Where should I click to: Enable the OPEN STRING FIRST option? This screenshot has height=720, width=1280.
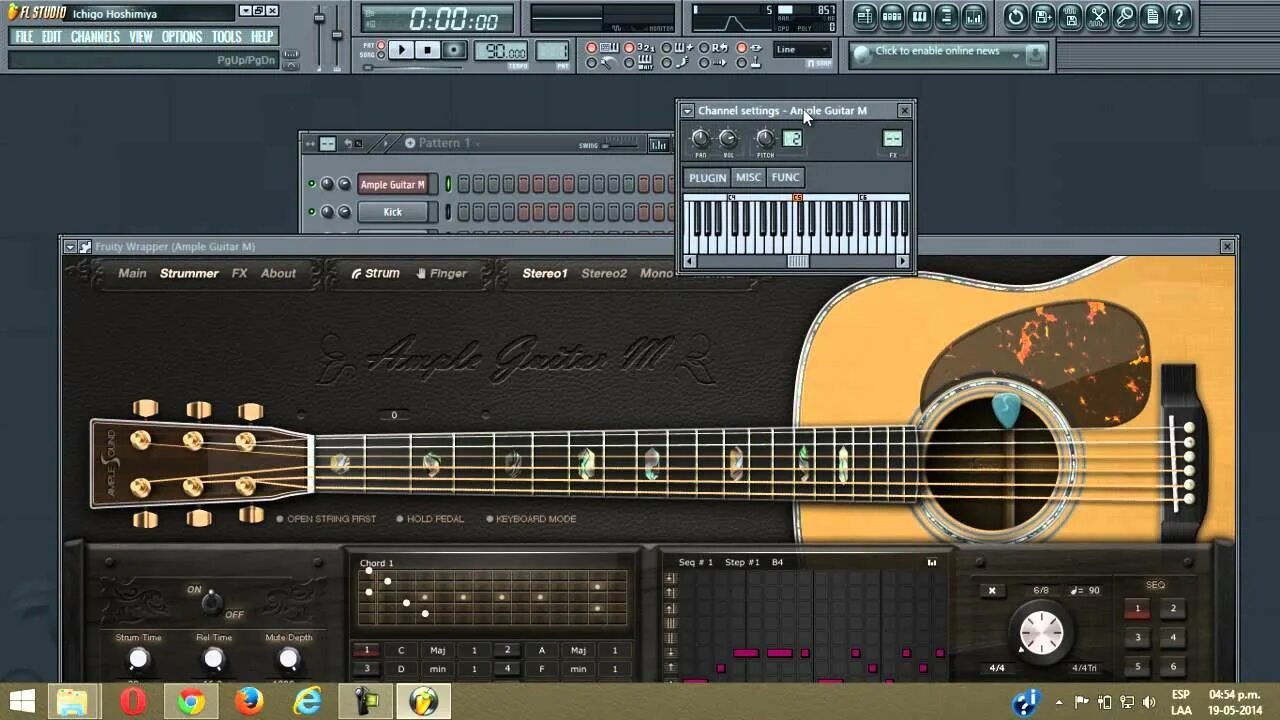point(326,519)
